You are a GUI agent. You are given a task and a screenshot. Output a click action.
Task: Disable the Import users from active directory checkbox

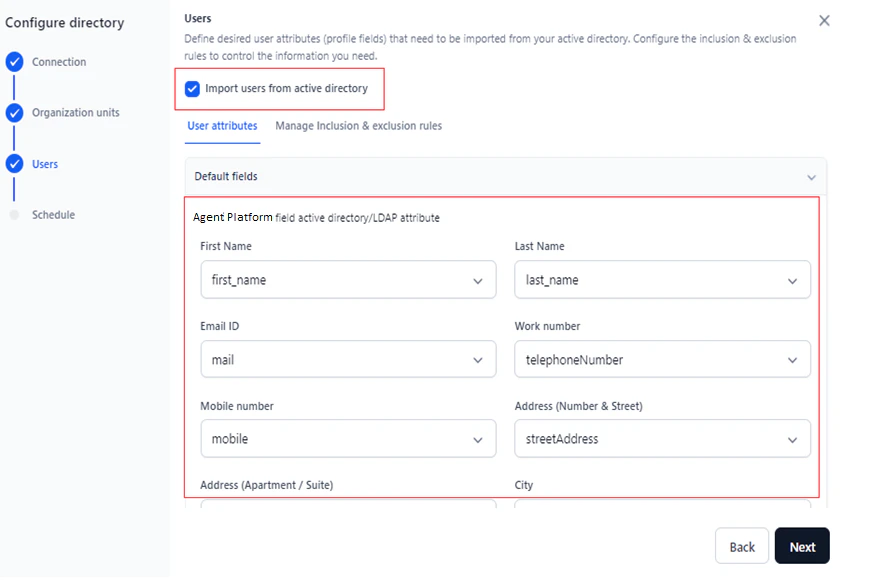(x=192, y=89)
